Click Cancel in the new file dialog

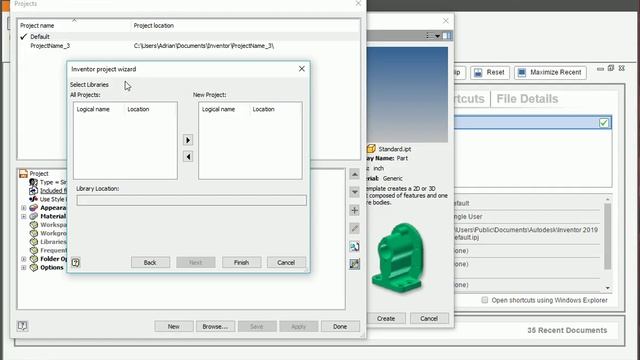(429, 318)
